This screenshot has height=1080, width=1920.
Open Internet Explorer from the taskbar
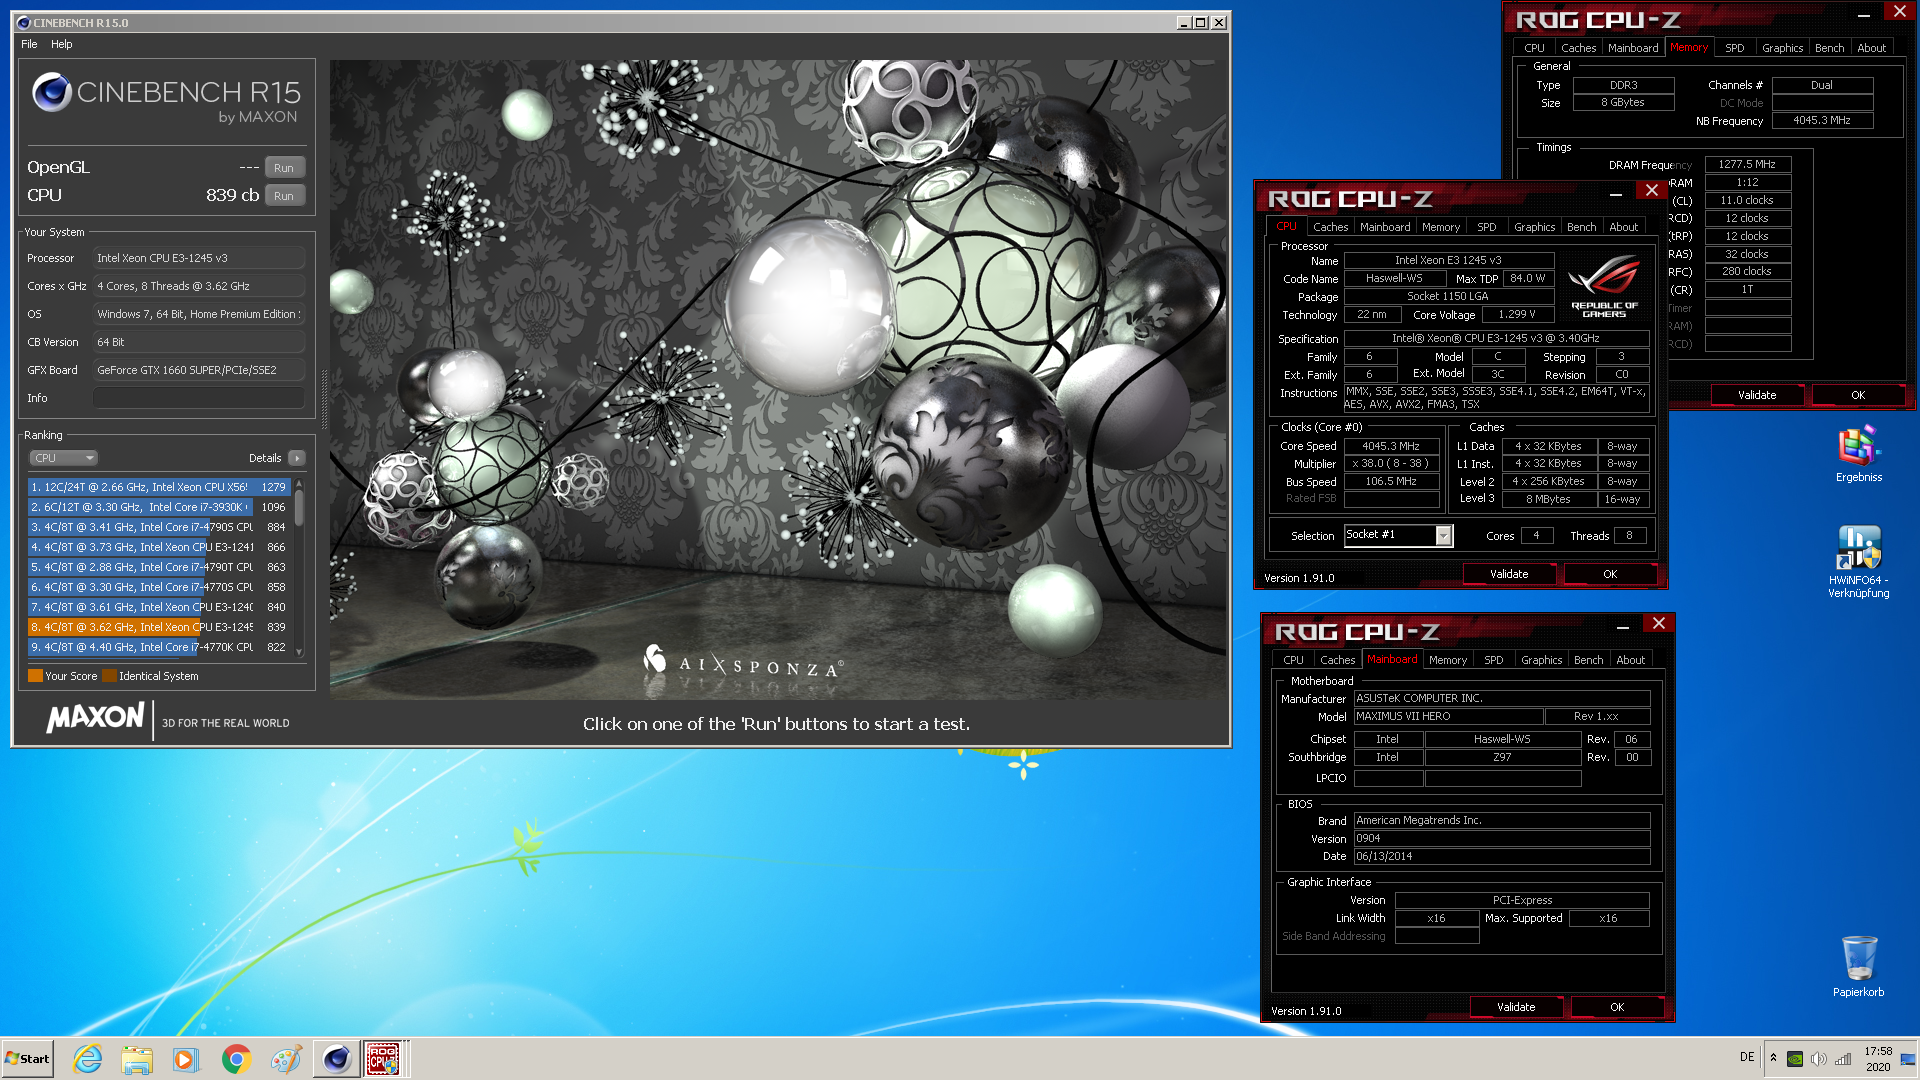88,1058
